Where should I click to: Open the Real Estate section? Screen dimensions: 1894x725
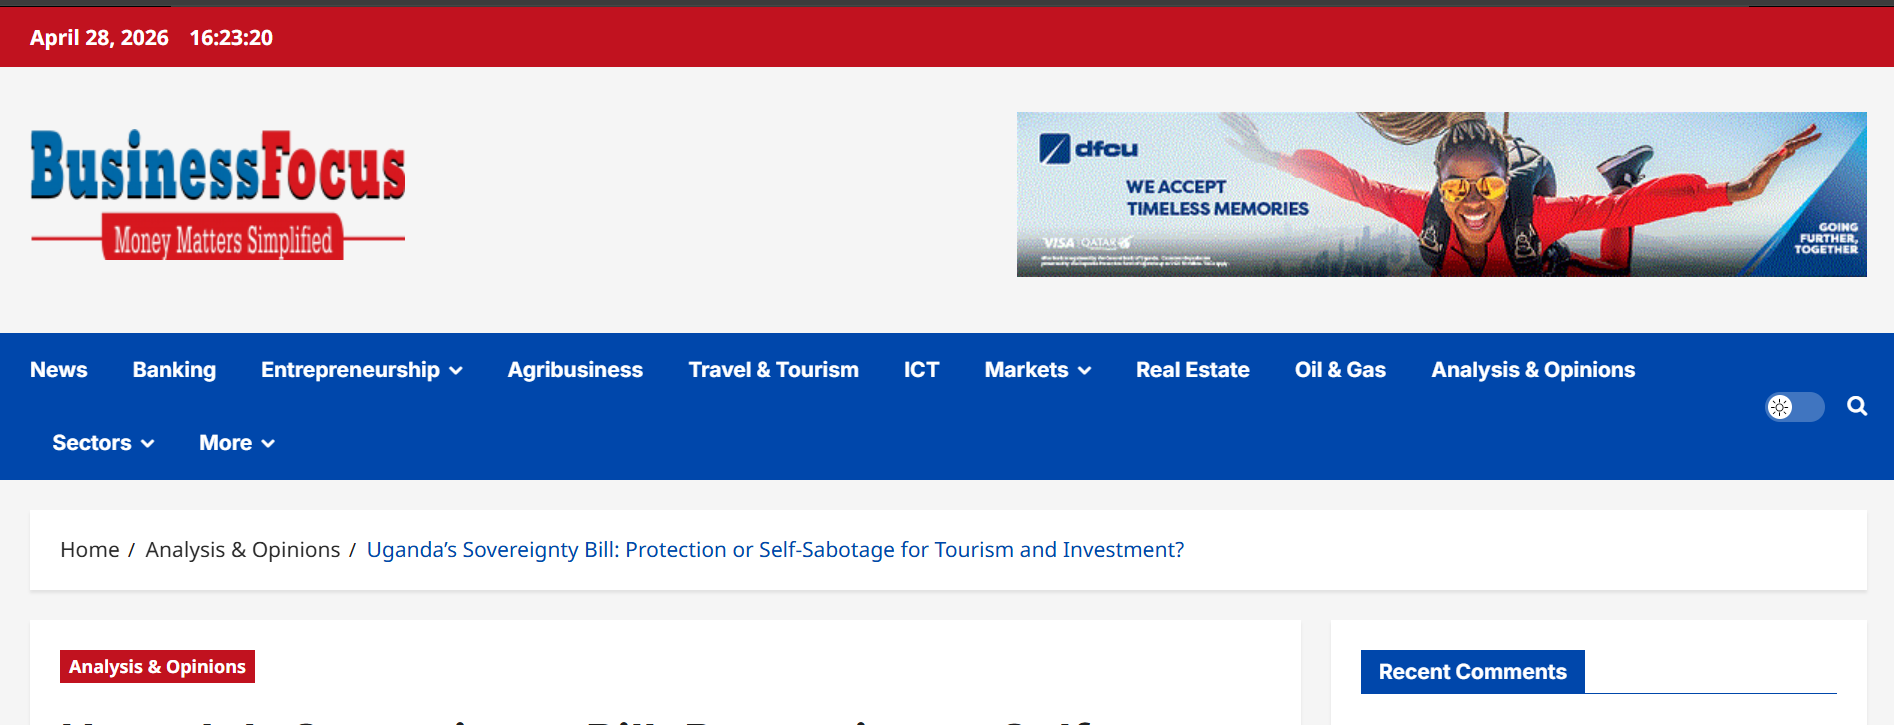1192,370
